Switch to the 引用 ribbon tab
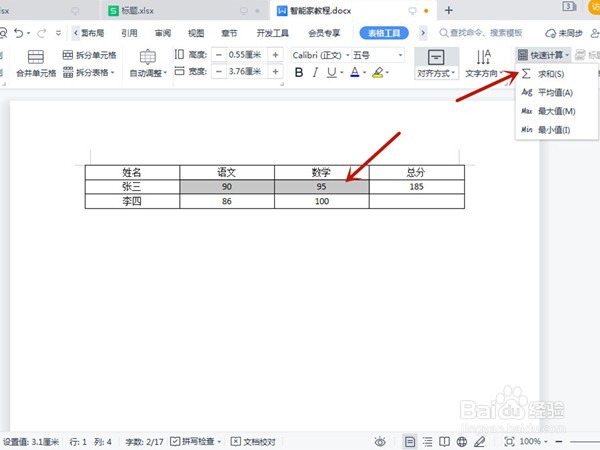600x450 pixels. 129,33
